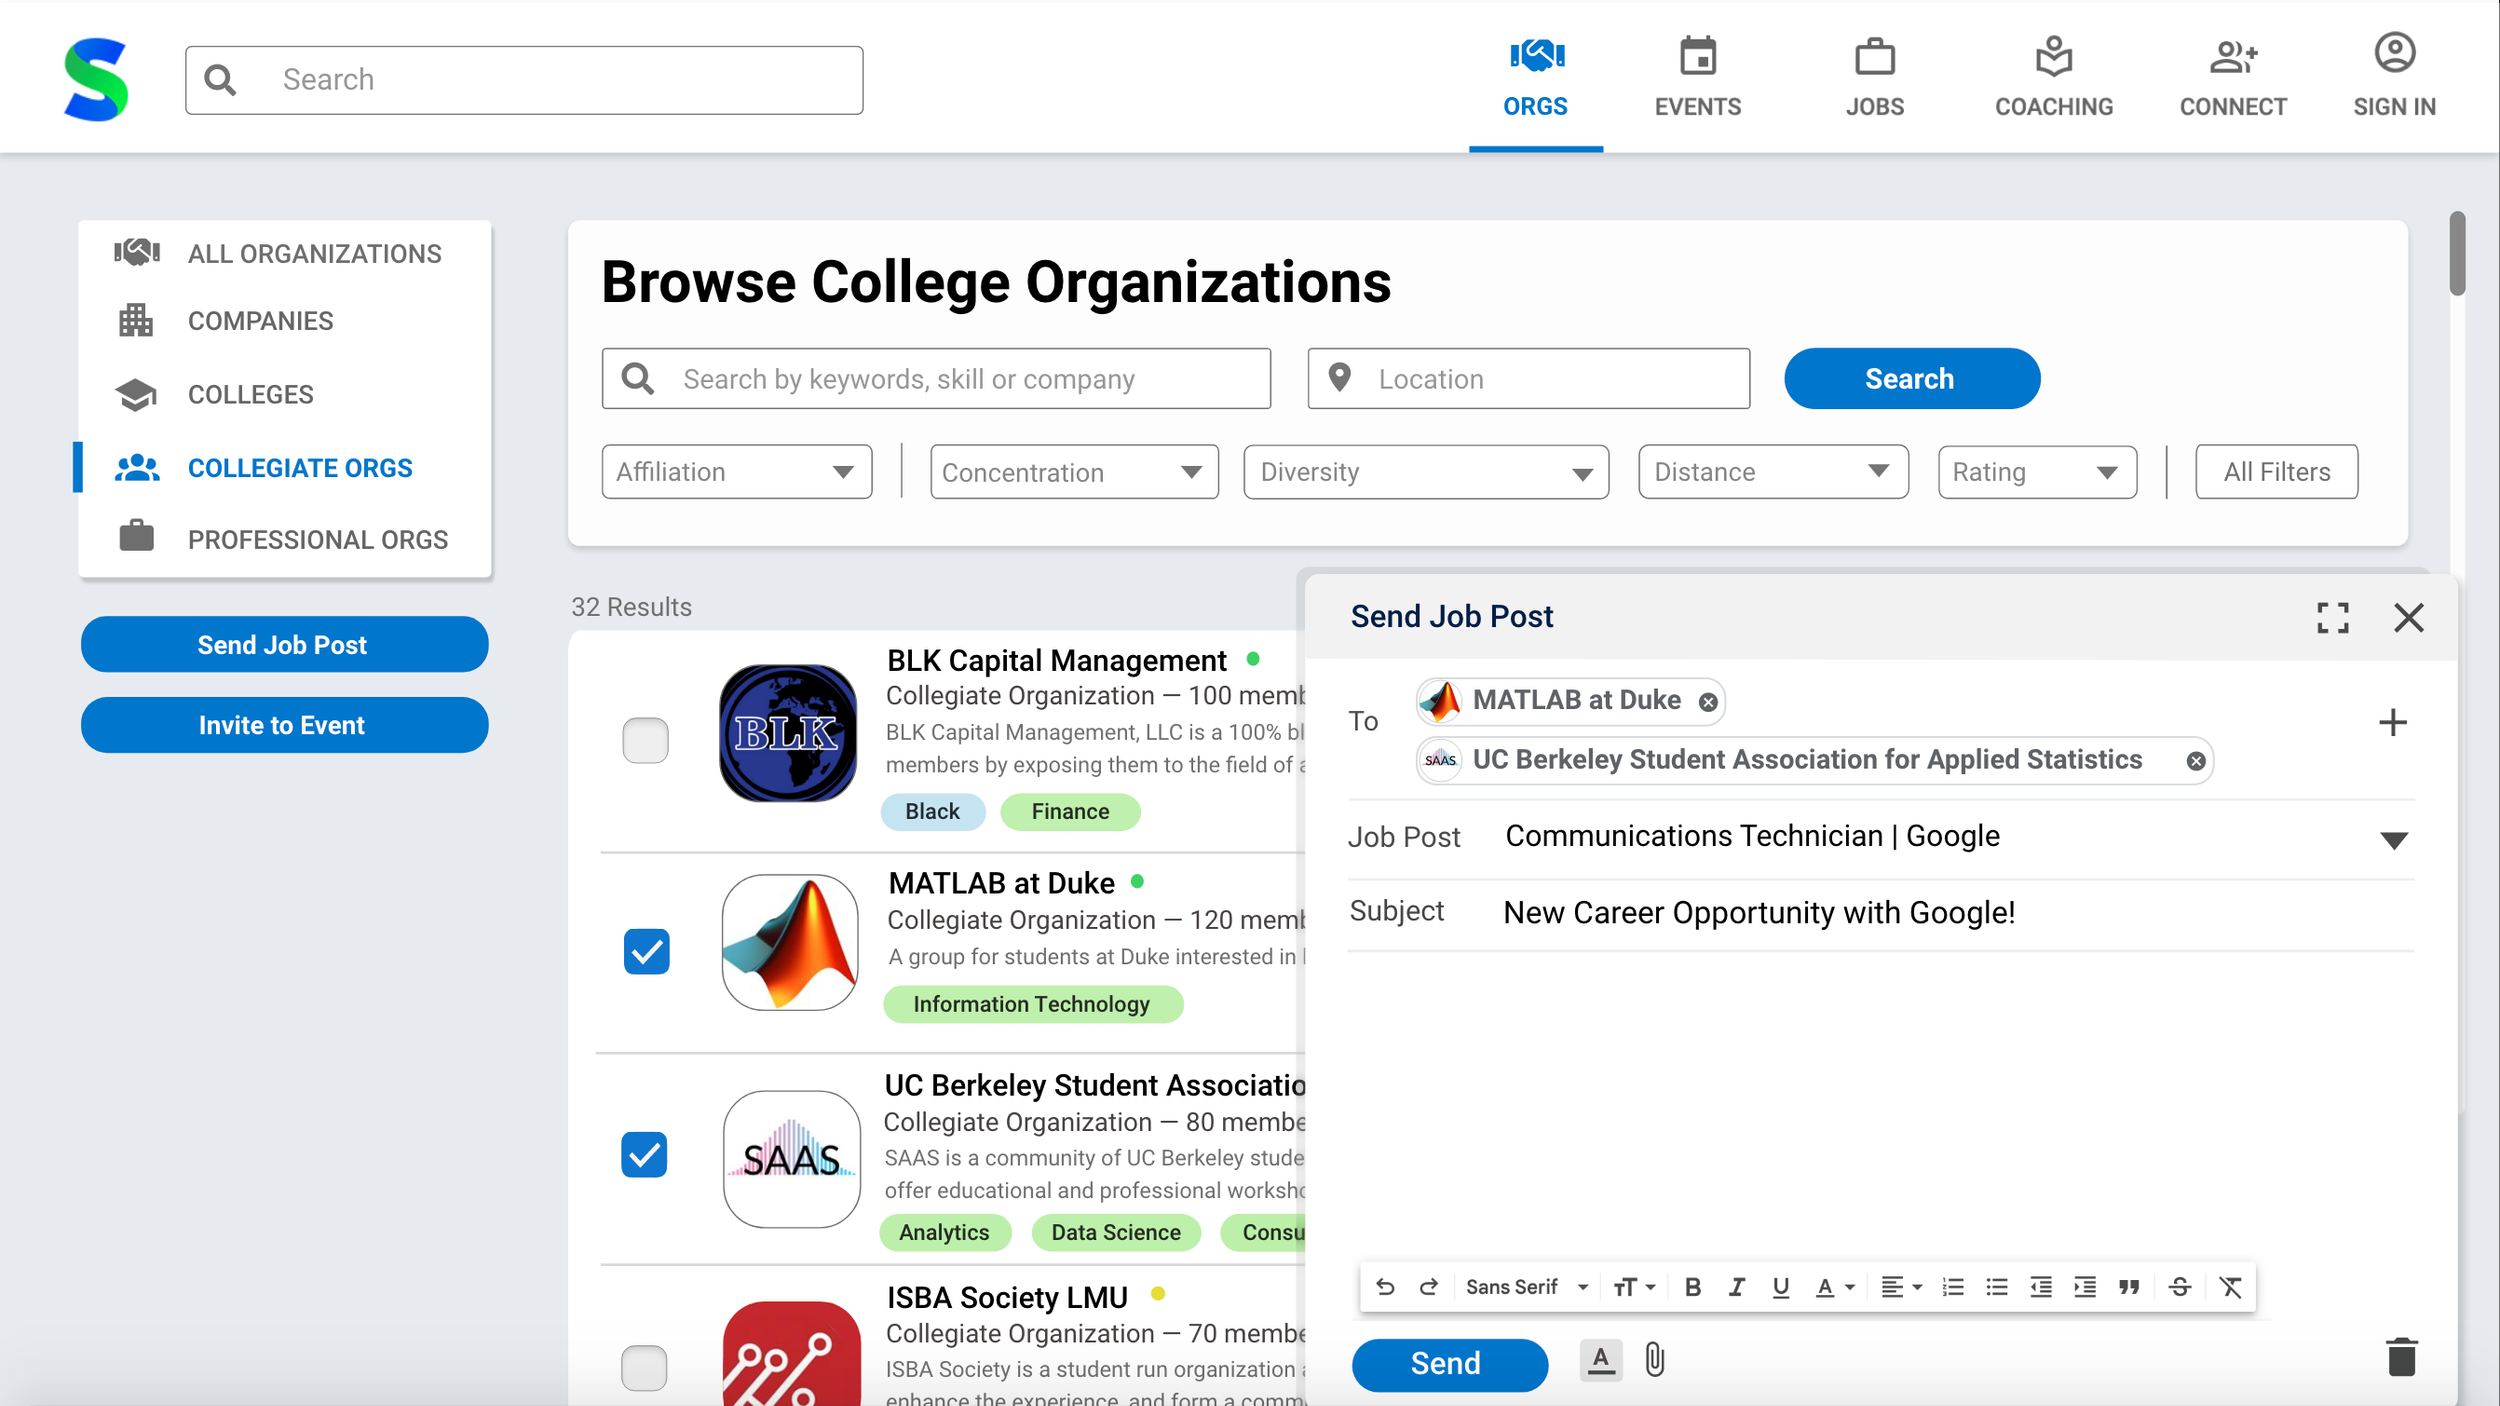Apply italic formatting in editor toolbar
This screenshot has width=2500, height=1406.
[1736, 1288]
